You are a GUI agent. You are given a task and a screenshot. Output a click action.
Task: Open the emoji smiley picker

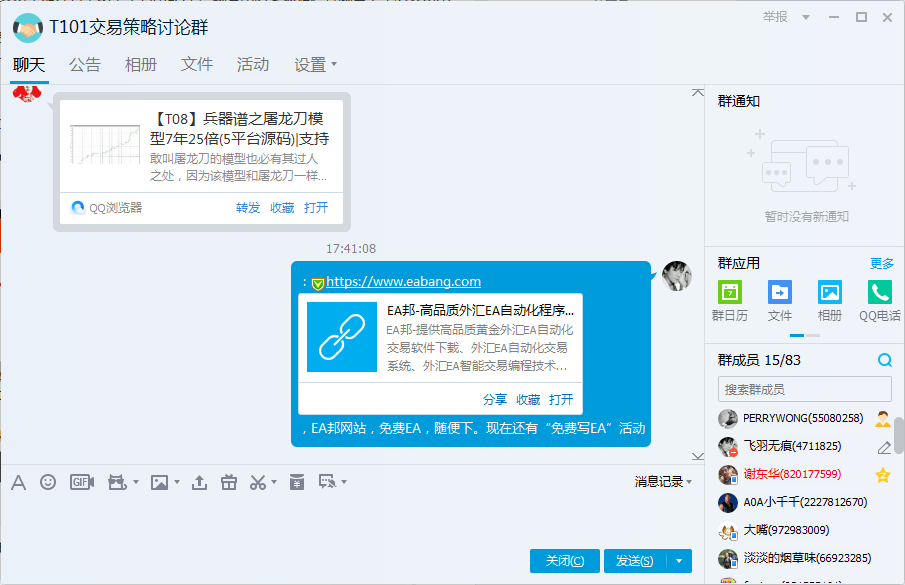click(48, 482)
